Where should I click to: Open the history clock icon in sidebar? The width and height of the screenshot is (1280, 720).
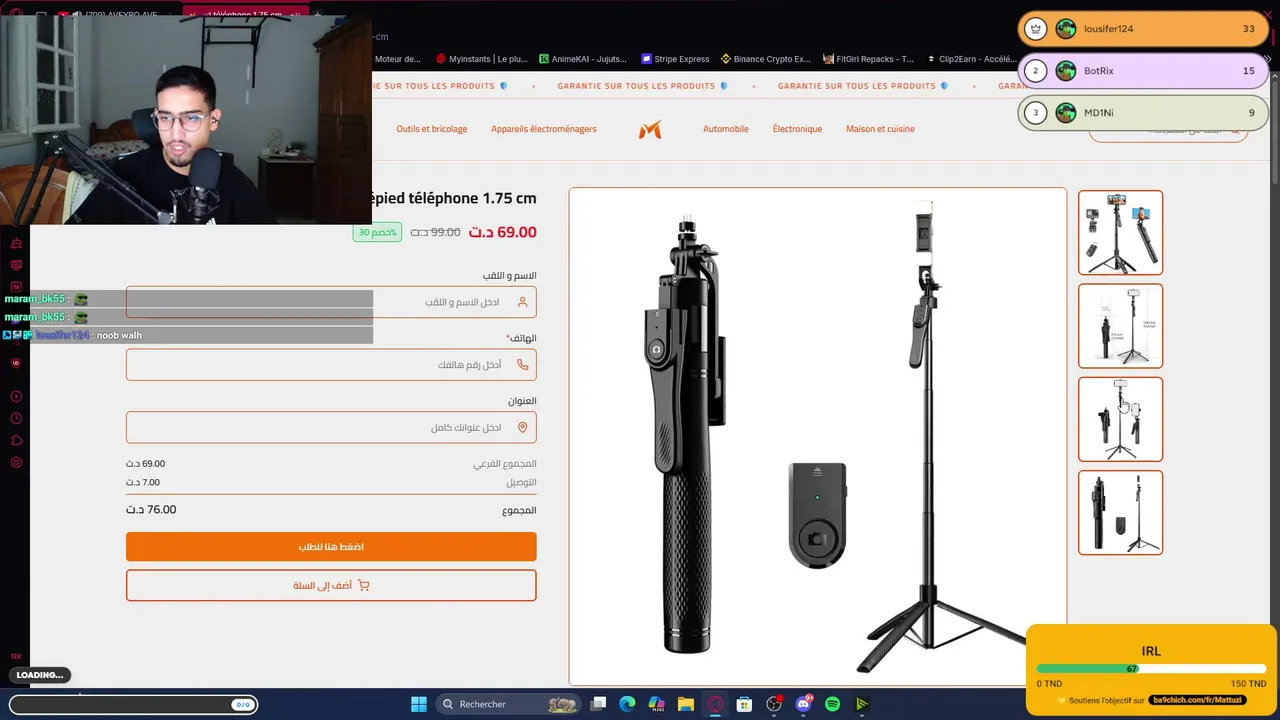coord(16,418)
